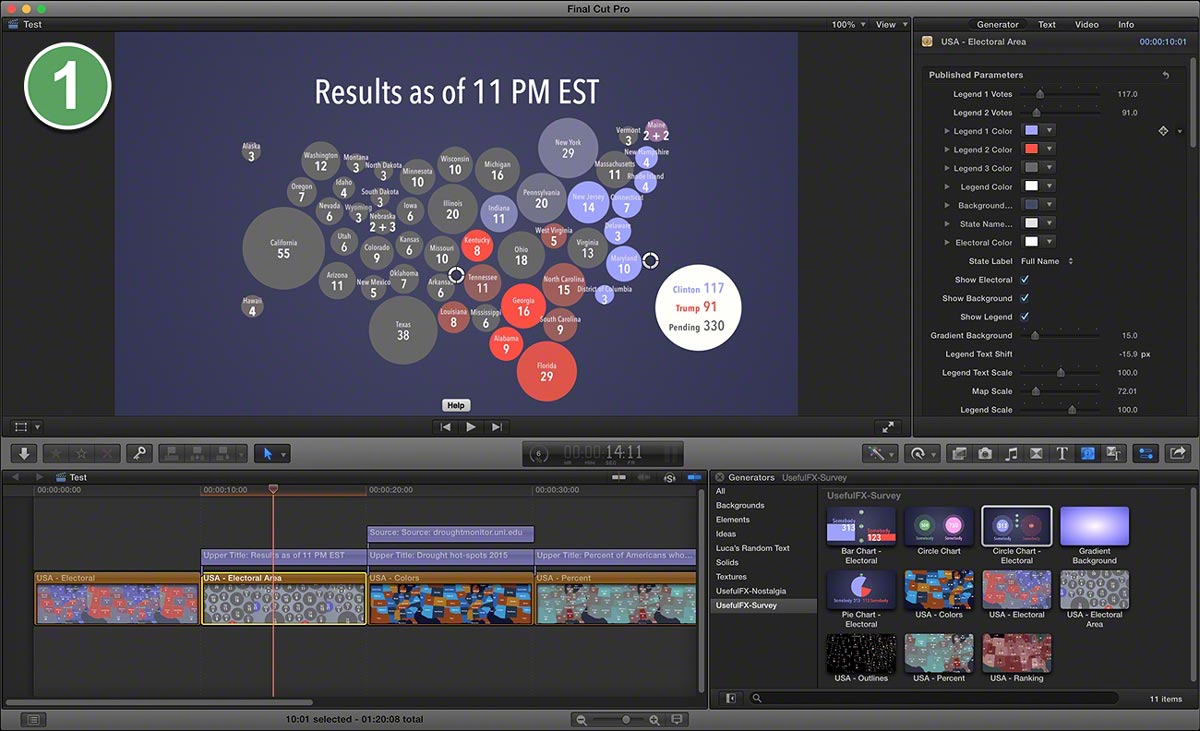1200x731 pixels.
Task: Open the State Label Full Name dropdown
Action: 1047,261
